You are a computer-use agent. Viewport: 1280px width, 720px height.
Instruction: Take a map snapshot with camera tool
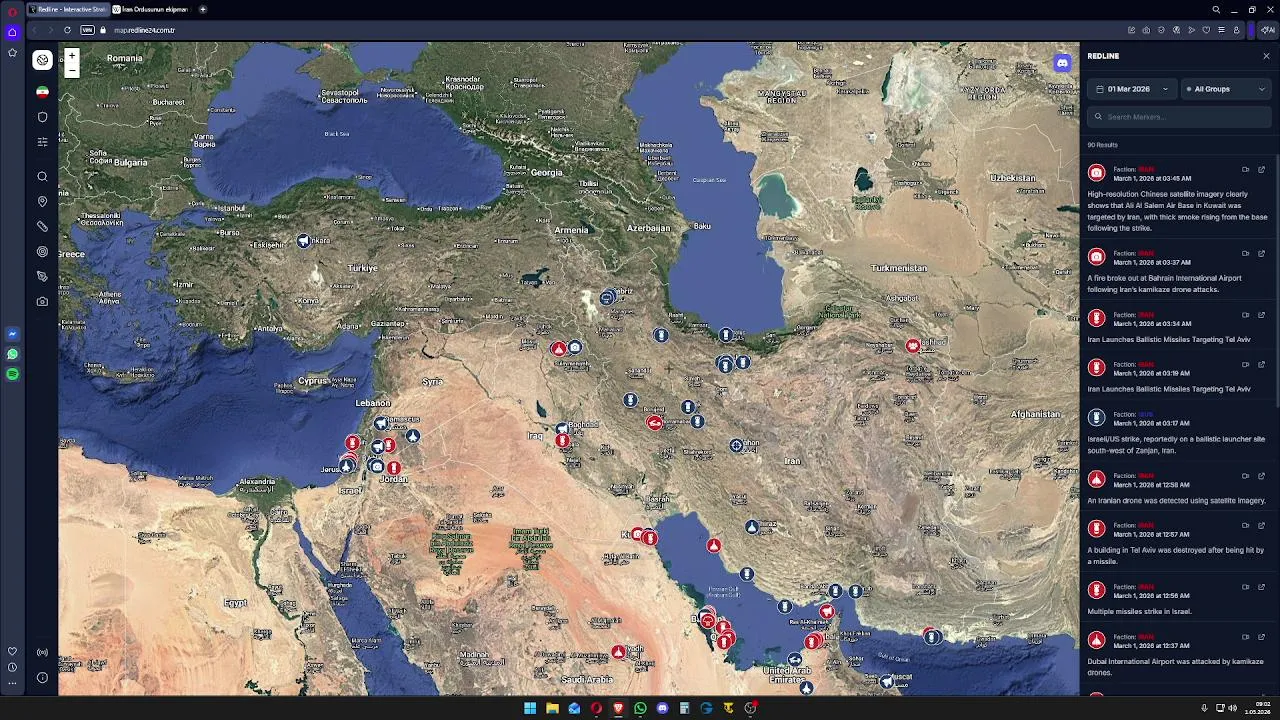tap(42, 301)
